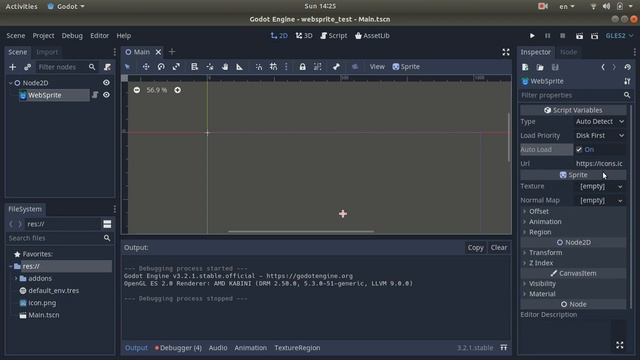
Task: Open the WebSprite attached script icon
Action: point(95,95)
